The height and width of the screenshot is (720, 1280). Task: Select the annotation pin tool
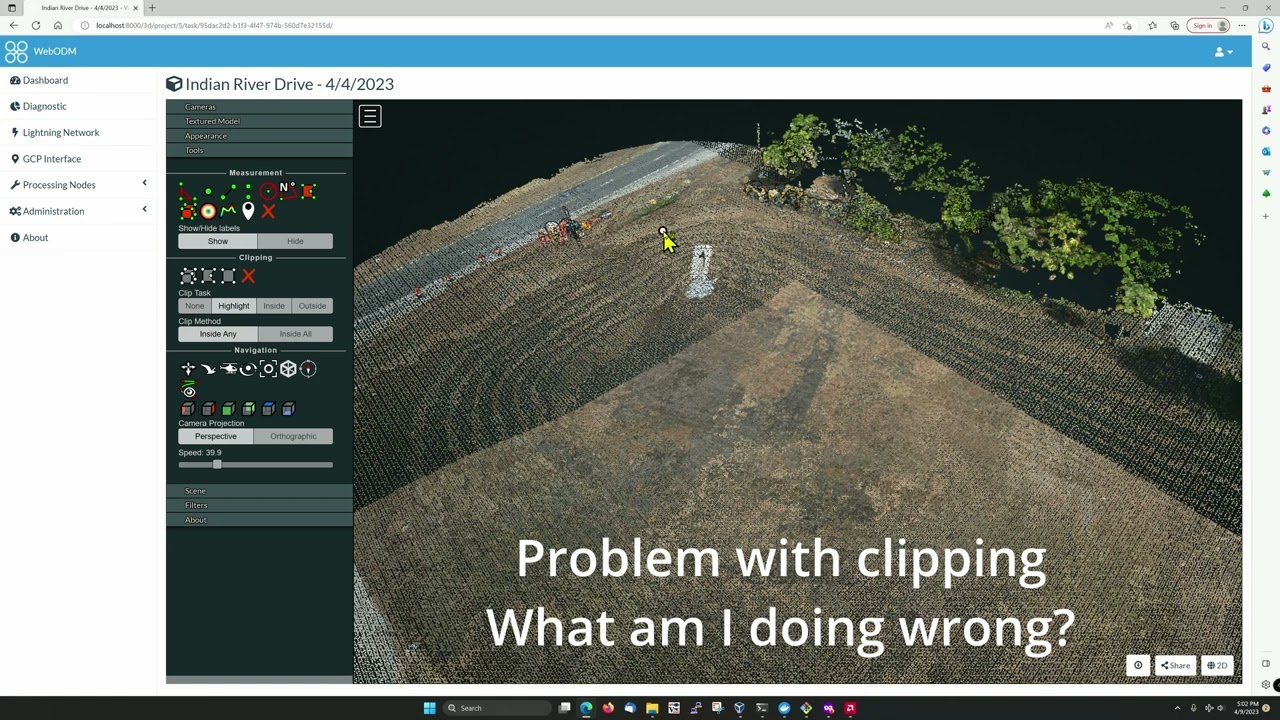click(x=248, y=211)
